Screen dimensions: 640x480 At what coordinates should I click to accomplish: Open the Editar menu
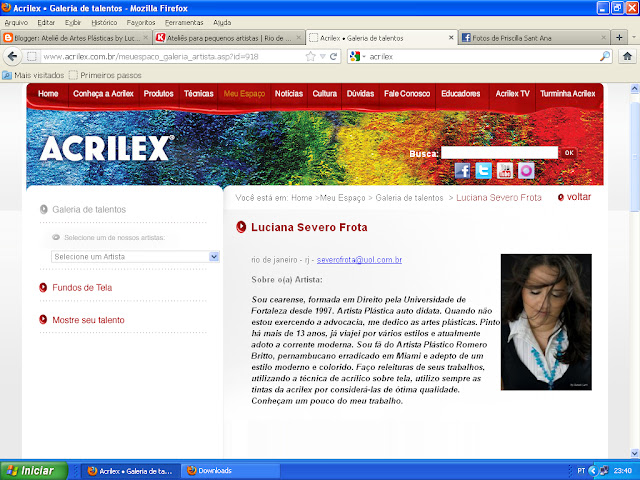[46, 22]
